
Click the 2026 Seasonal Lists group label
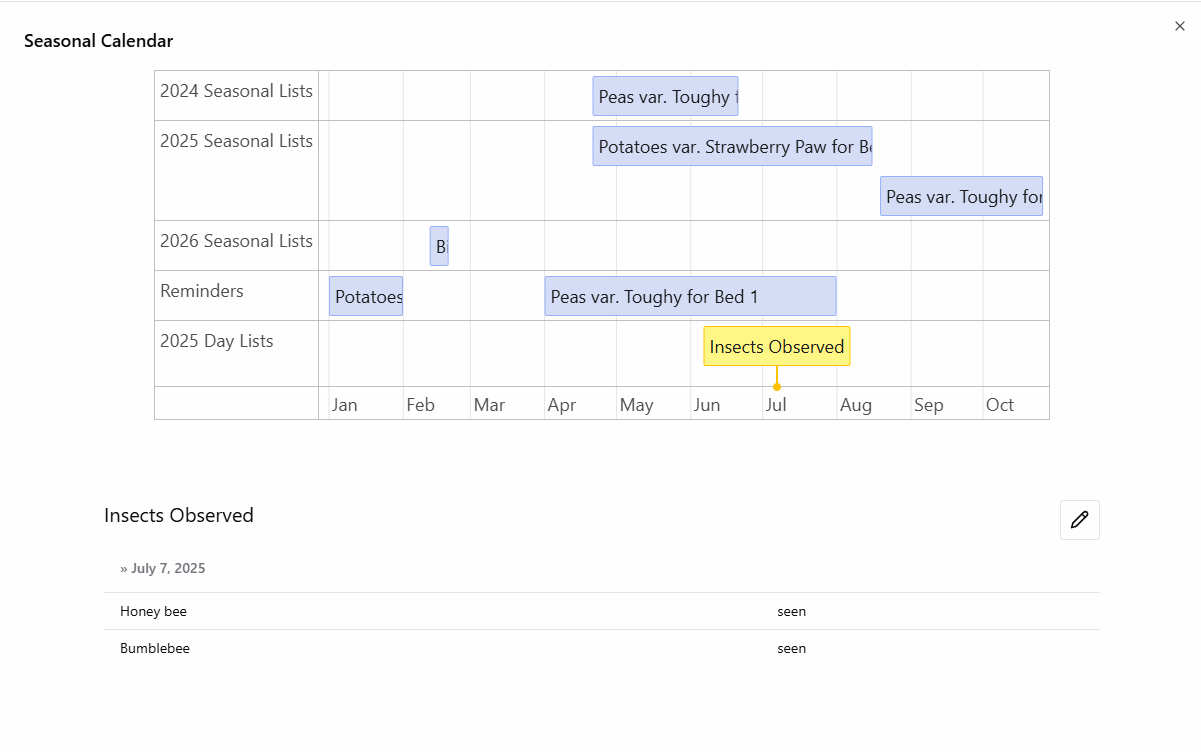point(236,241)
